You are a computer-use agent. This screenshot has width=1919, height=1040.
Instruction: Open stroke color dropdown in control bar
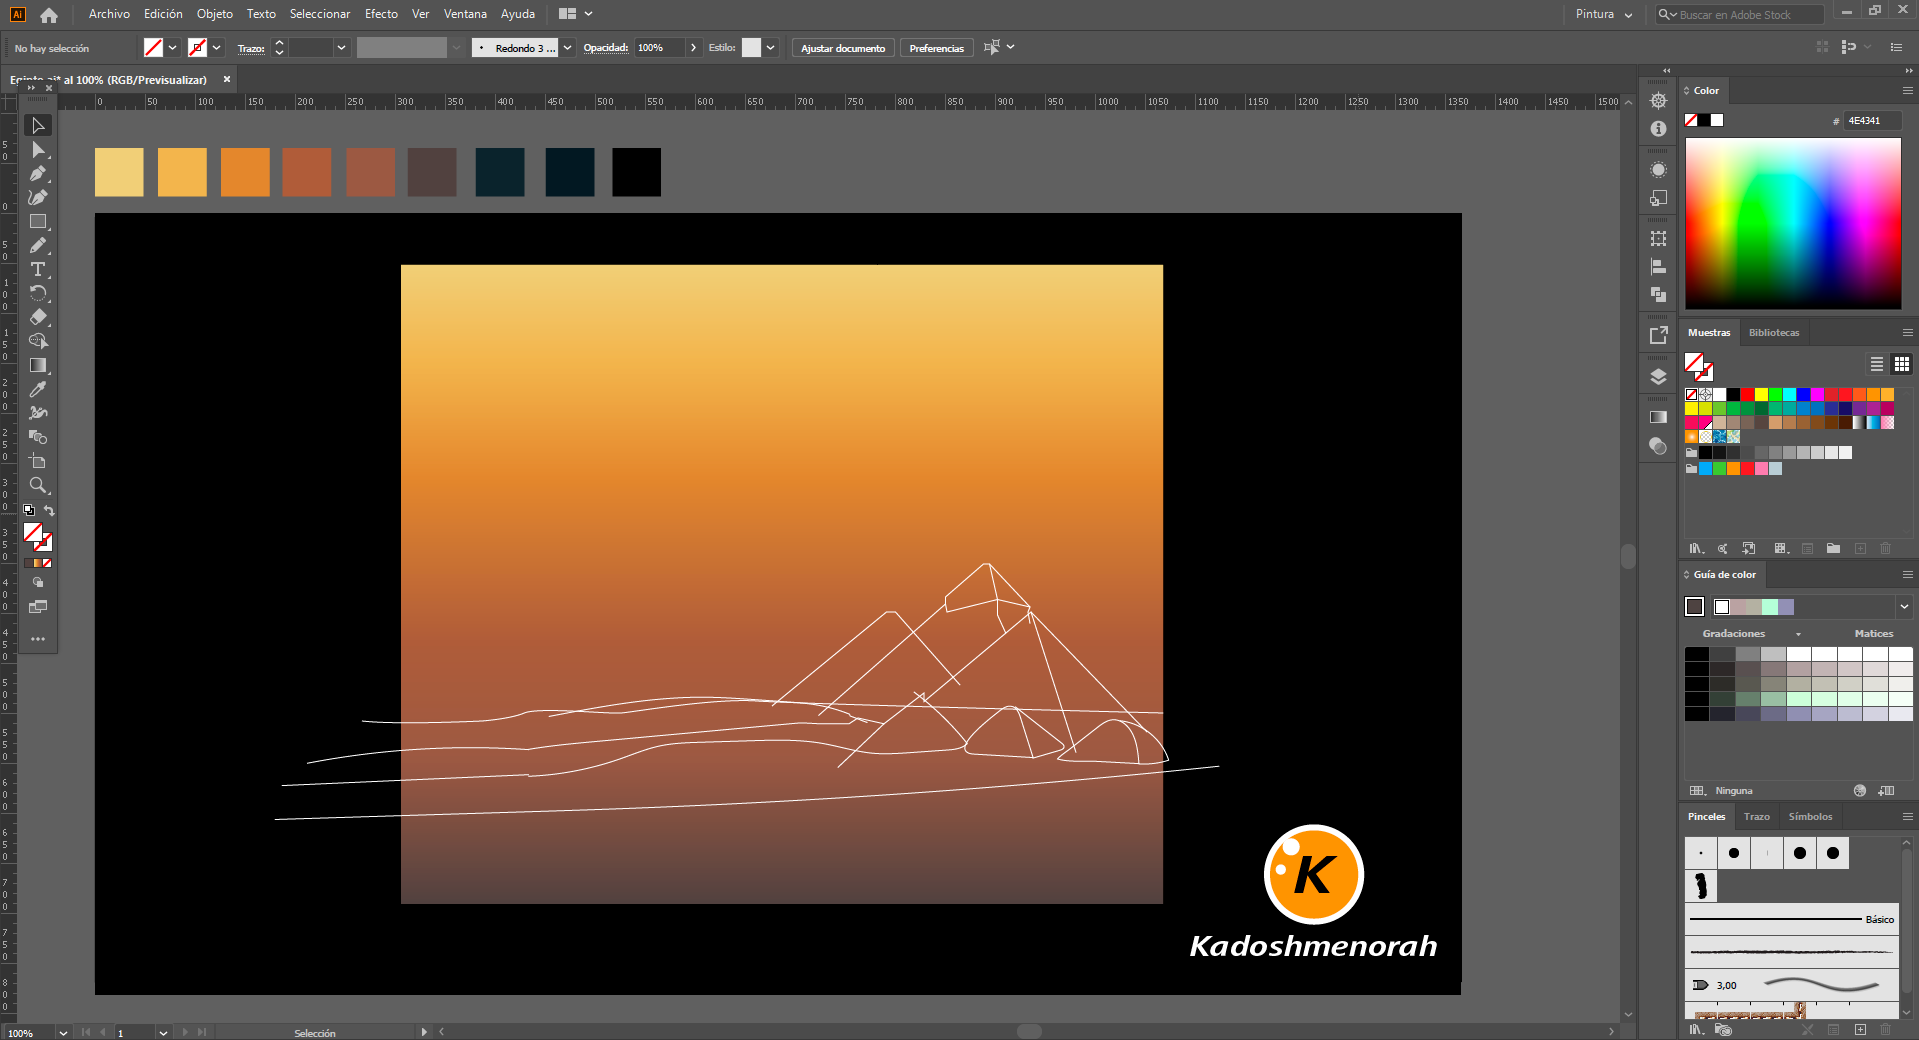tap(217, 48)
